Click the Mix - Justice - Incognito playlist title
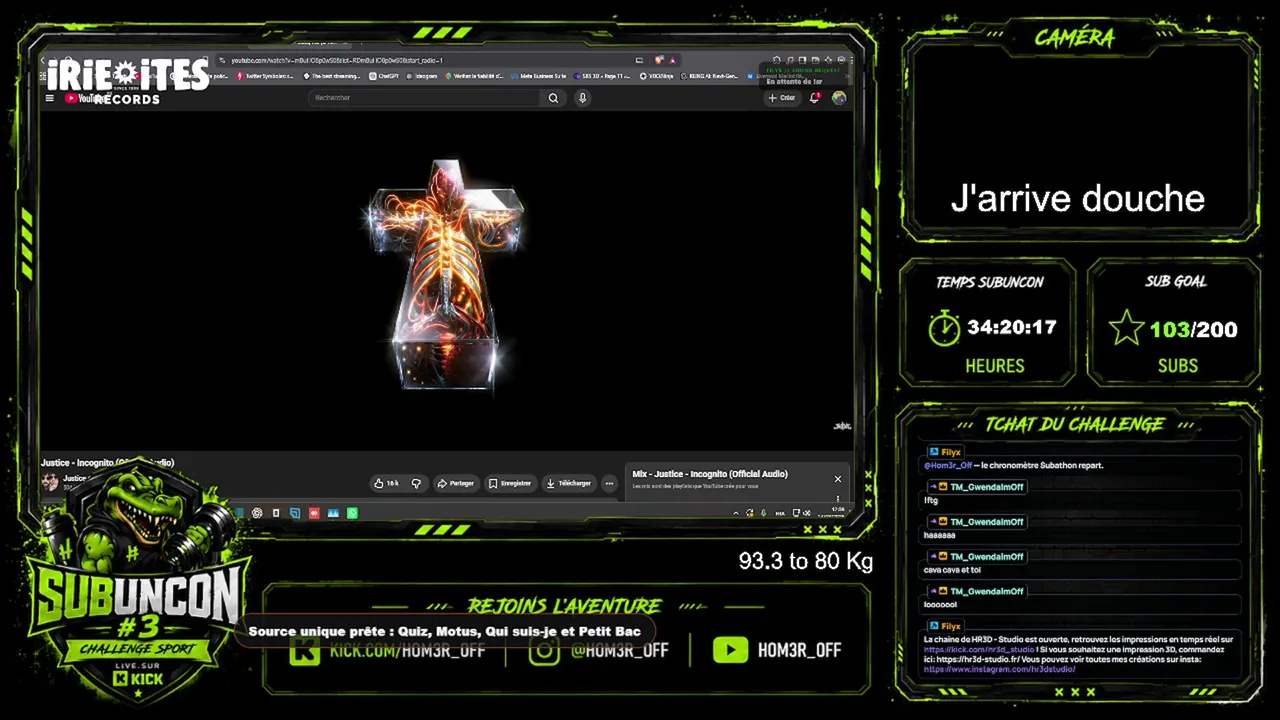Viewport: 1280px width, 720px height. (710, 474)
